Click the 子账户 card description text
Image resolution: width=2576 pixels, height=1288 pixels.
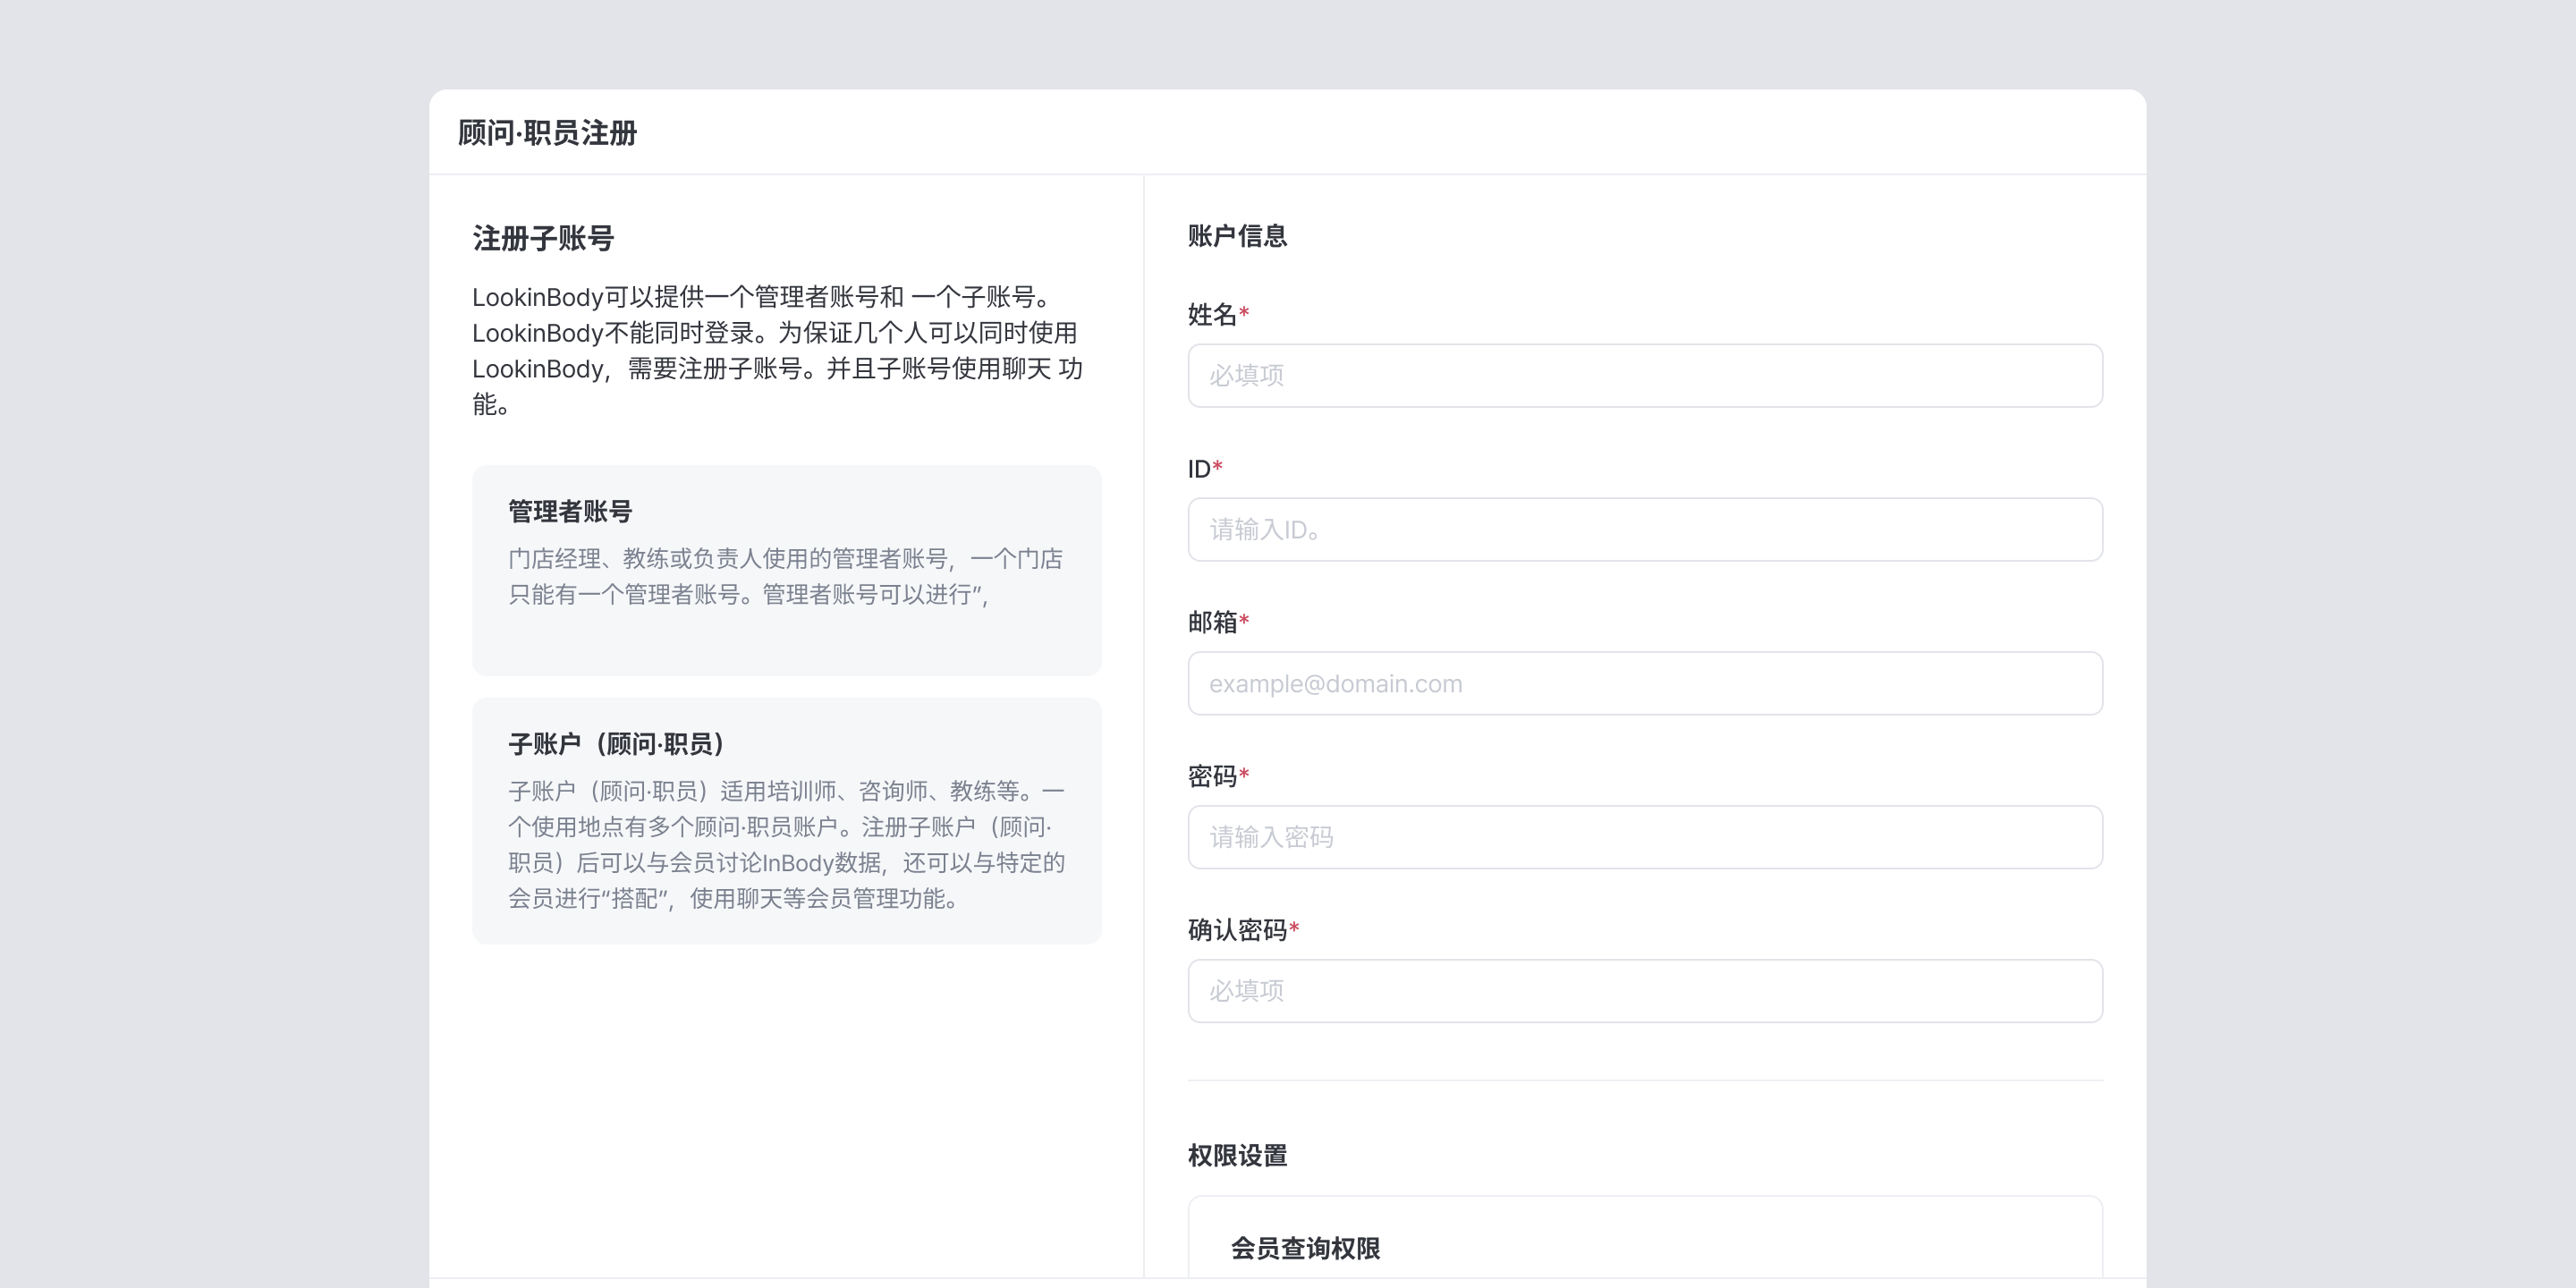coord(786,845)
